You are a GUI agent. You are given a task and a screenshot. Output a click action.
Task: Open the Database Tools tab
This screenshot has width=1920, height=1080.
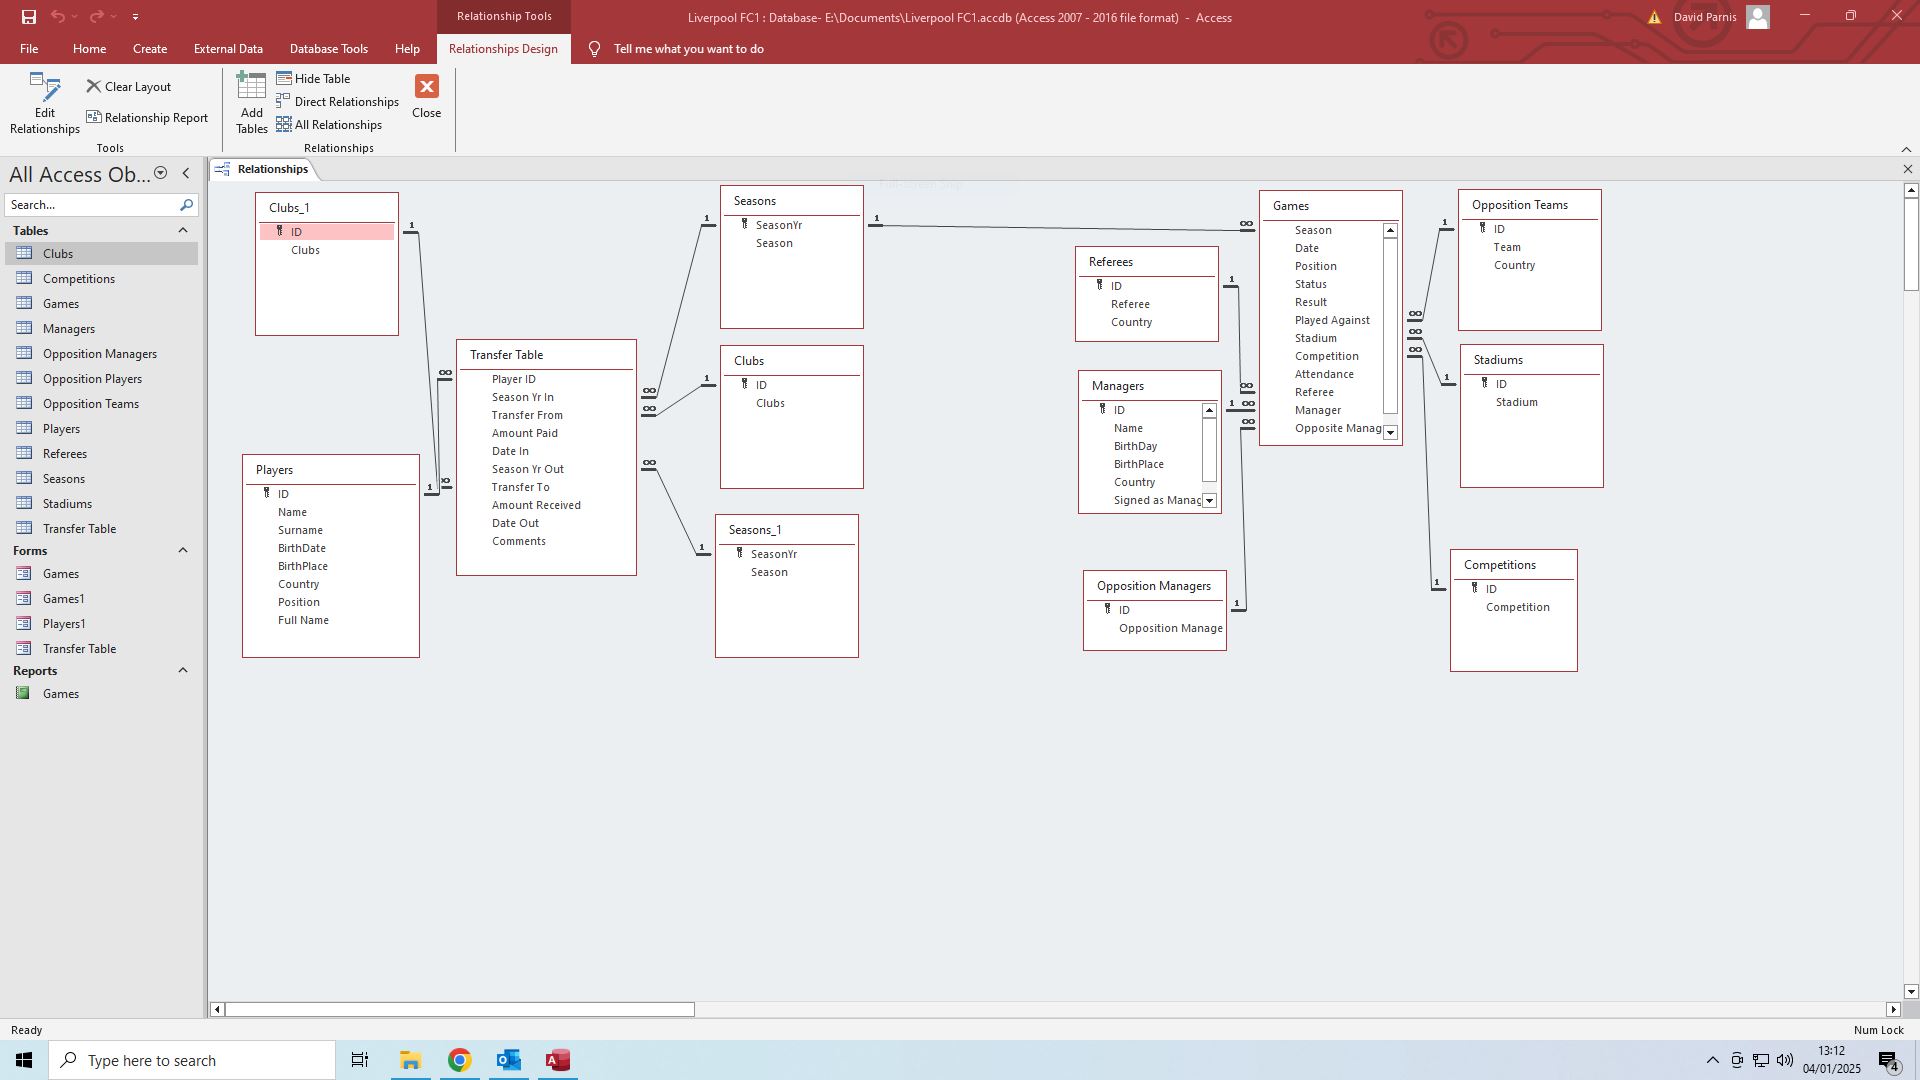[328, 49]
